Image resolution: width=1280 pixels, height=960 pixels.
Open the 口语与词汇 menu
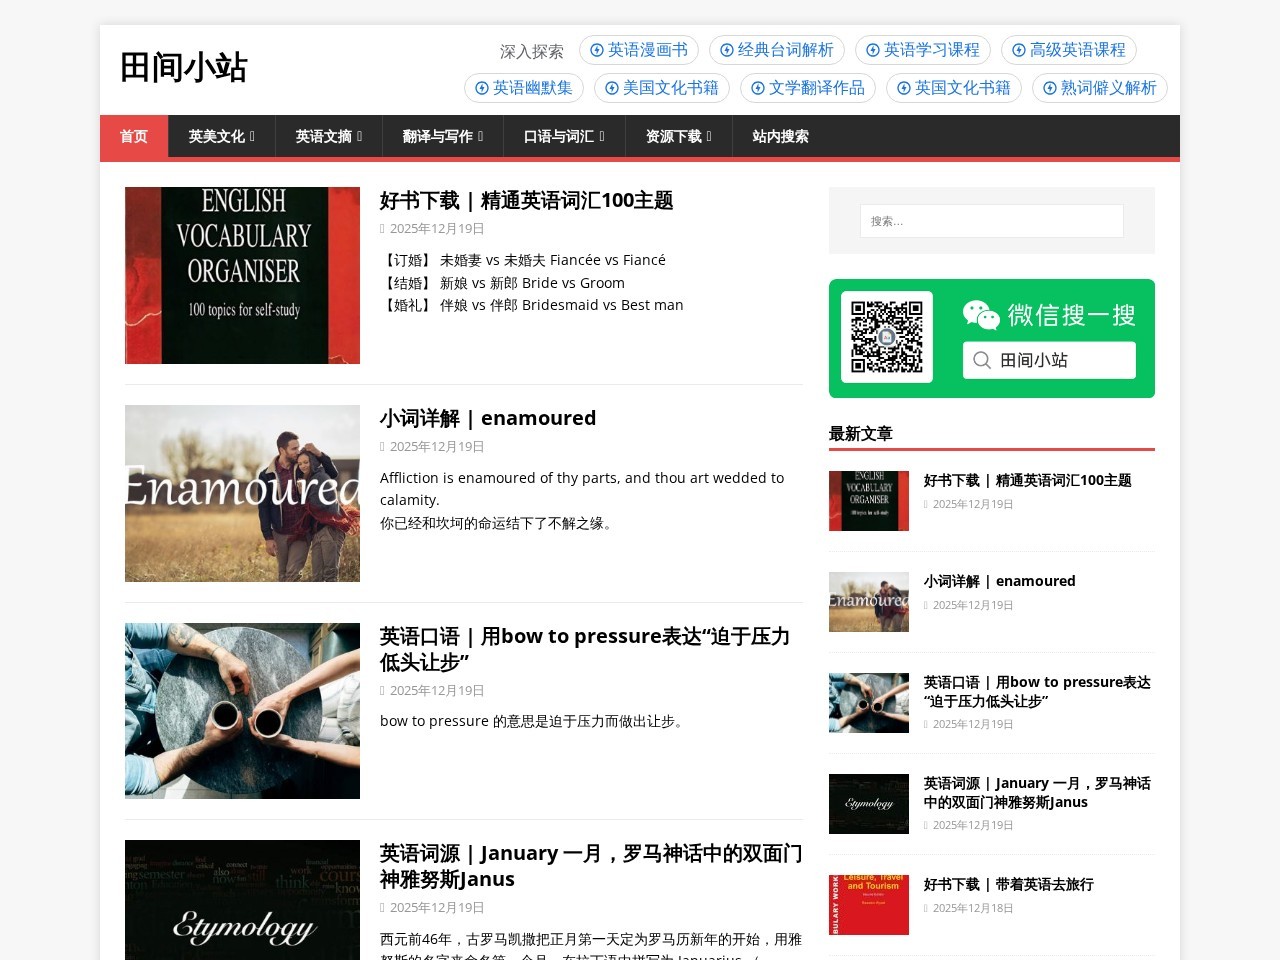(x=563, y=137)
